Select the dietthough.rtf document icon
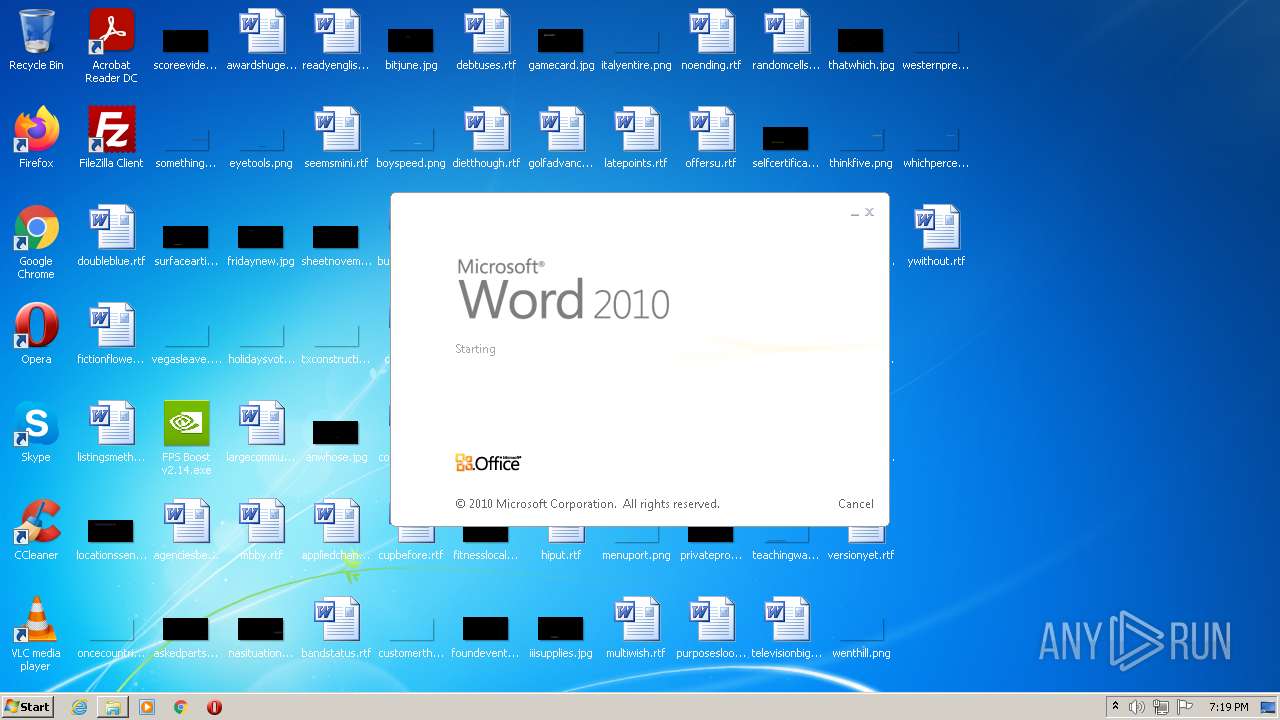The width and height of the screenshot is (1280, 720). pos(486,138)
